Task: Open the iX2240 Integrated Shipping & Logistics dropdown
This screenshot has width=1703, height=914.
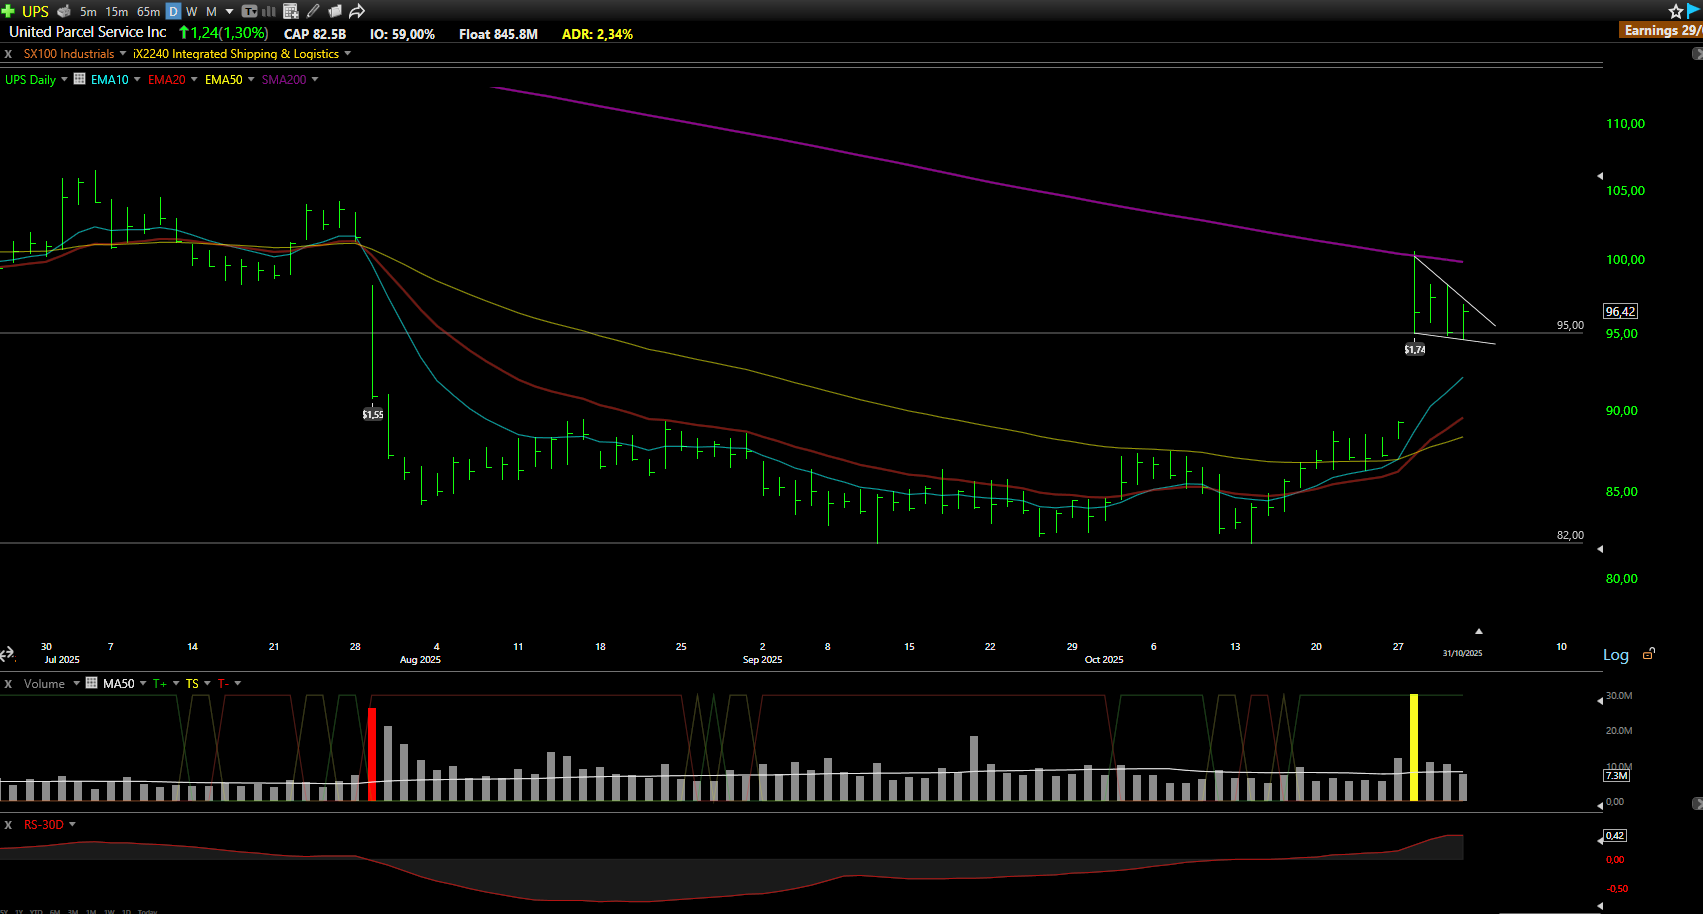Action: pyautogui.click(x=348, y=53)
